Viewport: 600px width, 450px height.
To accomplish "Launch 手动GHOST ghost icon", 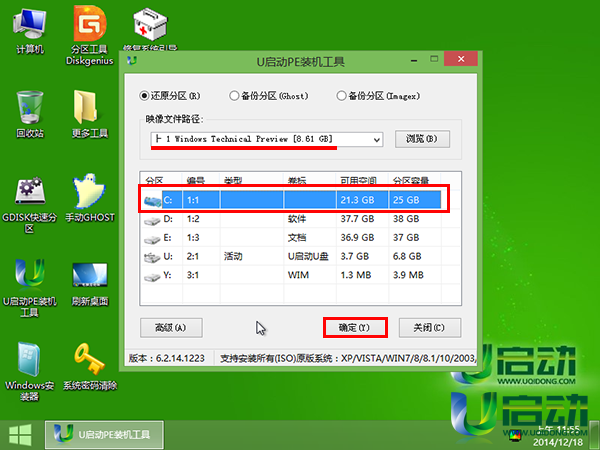I will [90, 198].
